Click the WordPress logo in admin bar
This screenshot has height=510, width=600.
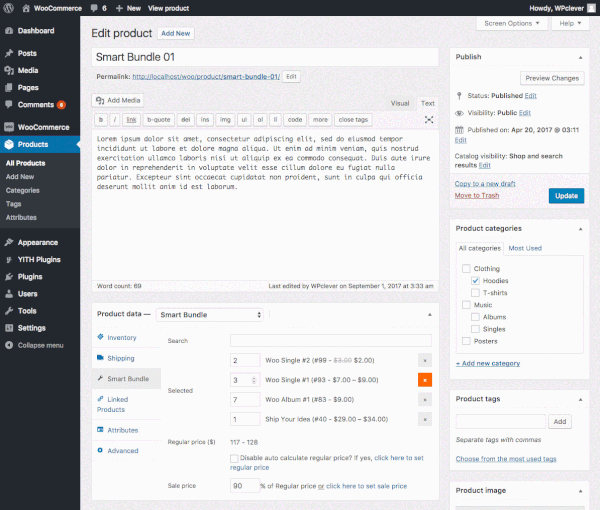[8, 8]
